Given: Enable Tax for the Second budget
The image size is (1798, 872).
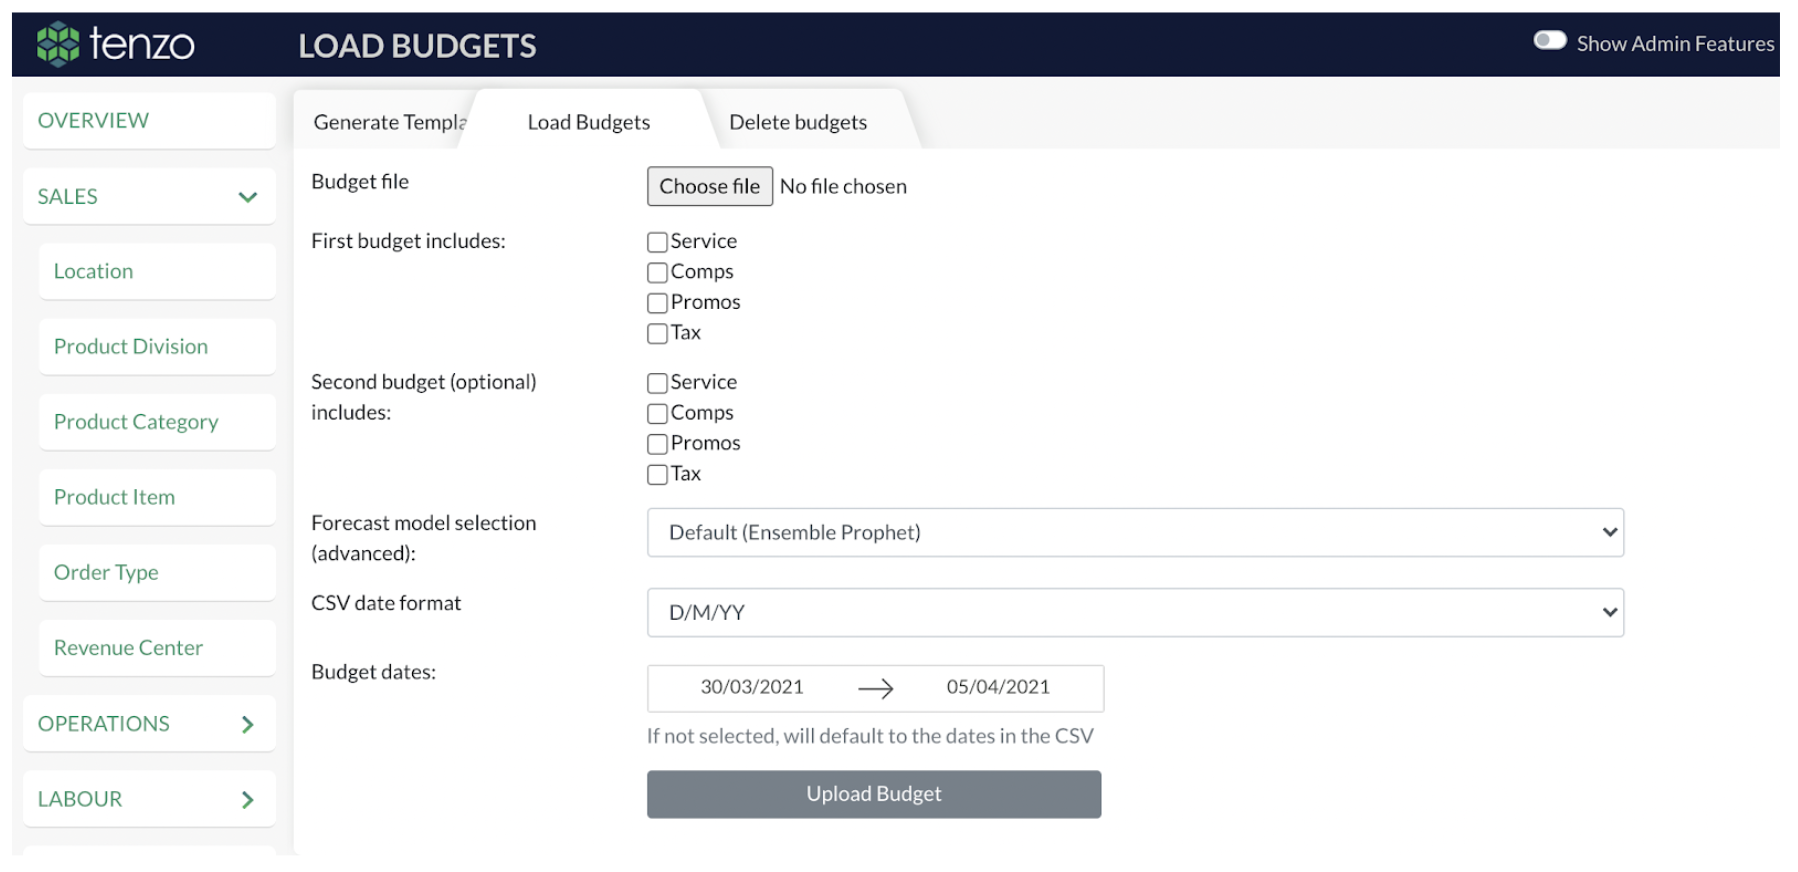Looking at the screenshot, I should [x=657, y=474].
